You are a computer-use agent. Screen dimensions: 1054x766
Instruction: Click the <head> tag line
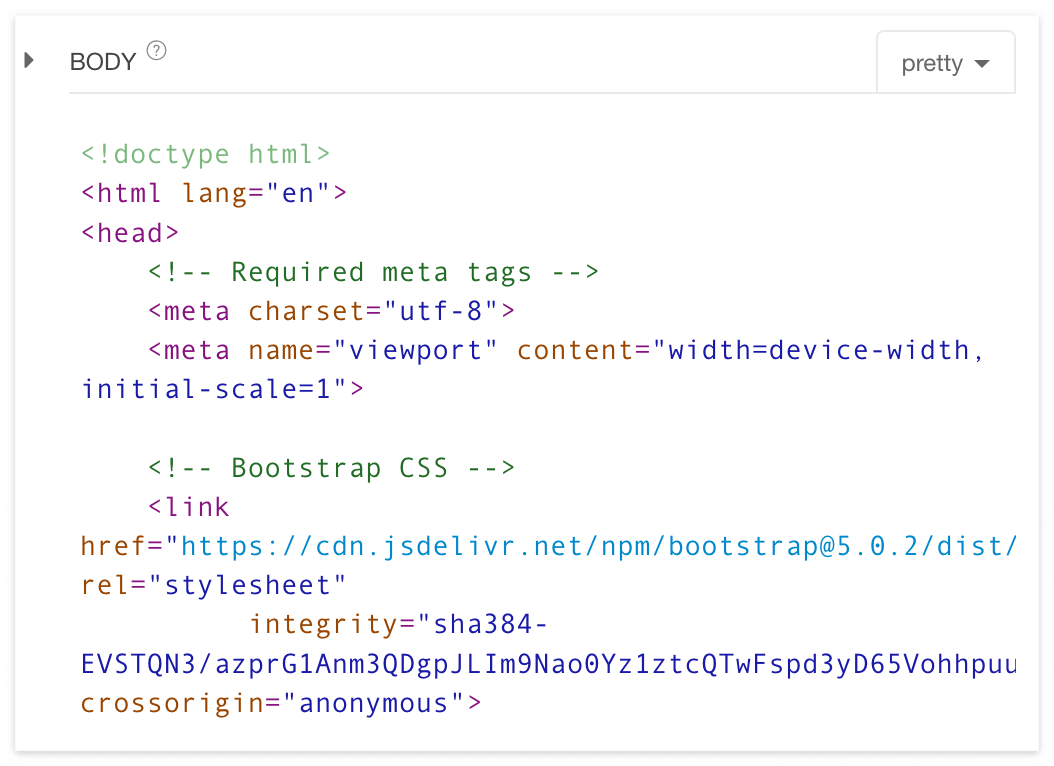click(x=130, y=232)
